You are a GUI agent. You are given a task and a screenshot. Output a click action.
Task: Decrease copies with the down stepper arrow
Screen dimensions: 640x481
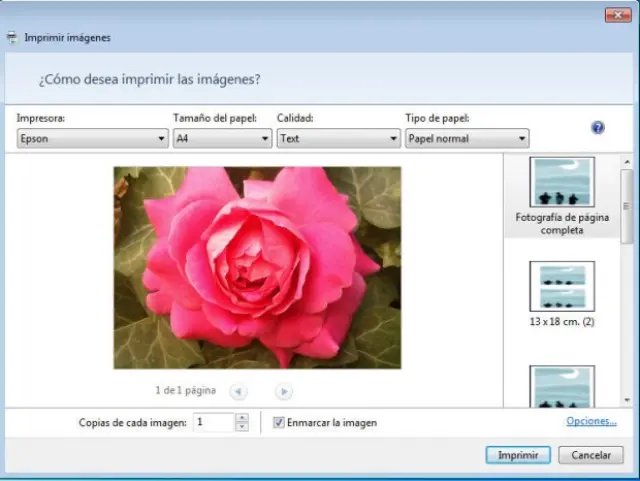pyautogui.click(x=241, y=427)
